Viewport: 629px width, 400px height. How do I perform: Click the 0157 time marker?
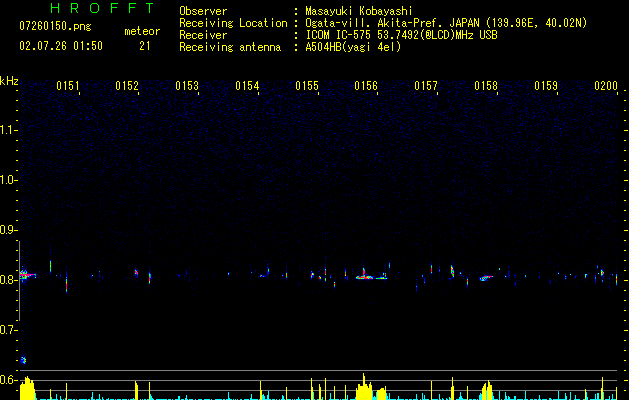pos(426,86)
